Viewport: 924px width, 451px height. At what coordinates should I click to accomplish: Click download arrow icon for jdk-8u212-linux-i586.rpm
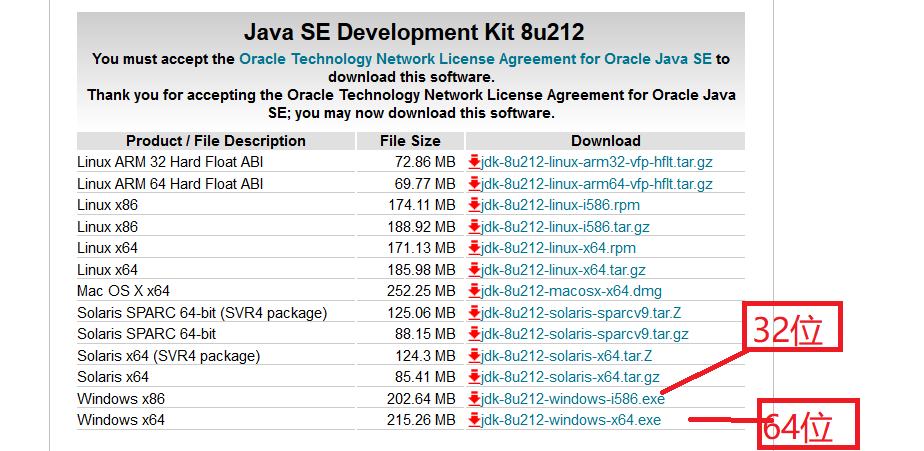(474, 205)
